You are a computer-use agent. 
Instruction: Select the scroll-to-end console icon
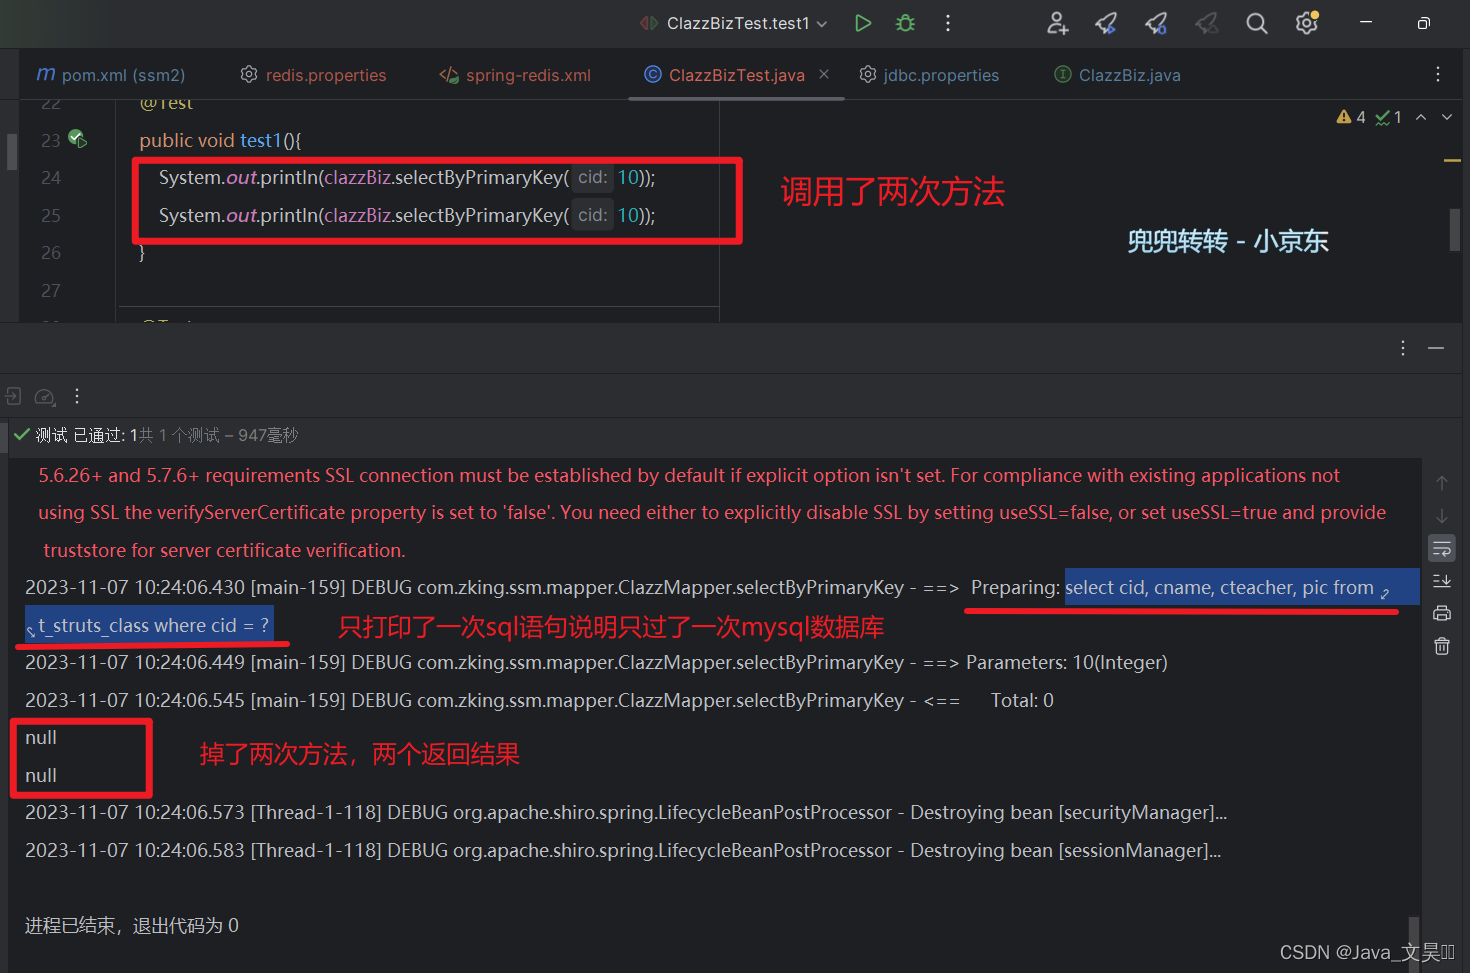[1441, 581]
